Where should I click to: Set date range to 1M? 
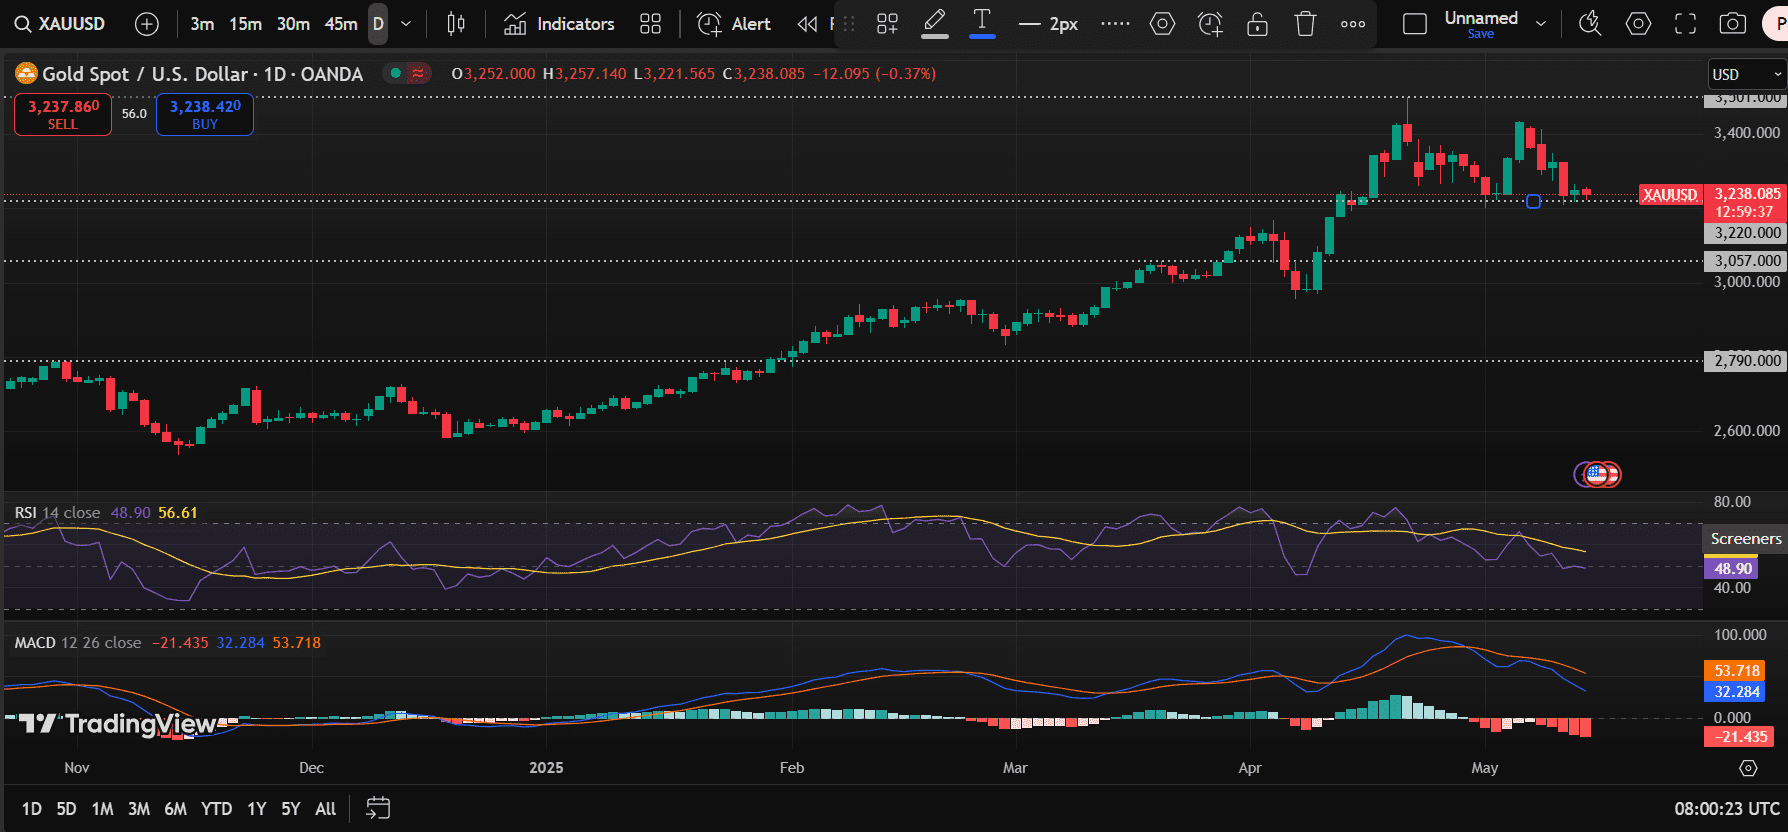pos(102,808)
